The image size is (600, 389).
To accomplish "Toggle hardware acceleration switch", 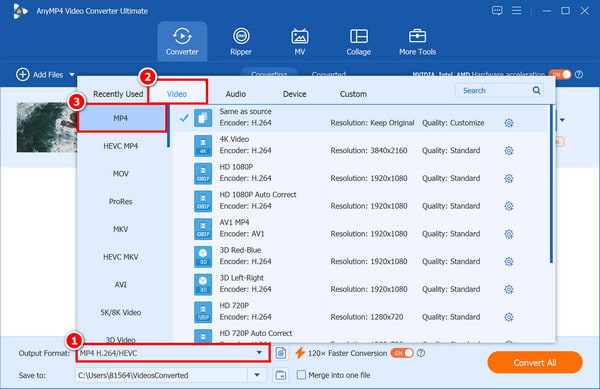I will click(560, 74).
